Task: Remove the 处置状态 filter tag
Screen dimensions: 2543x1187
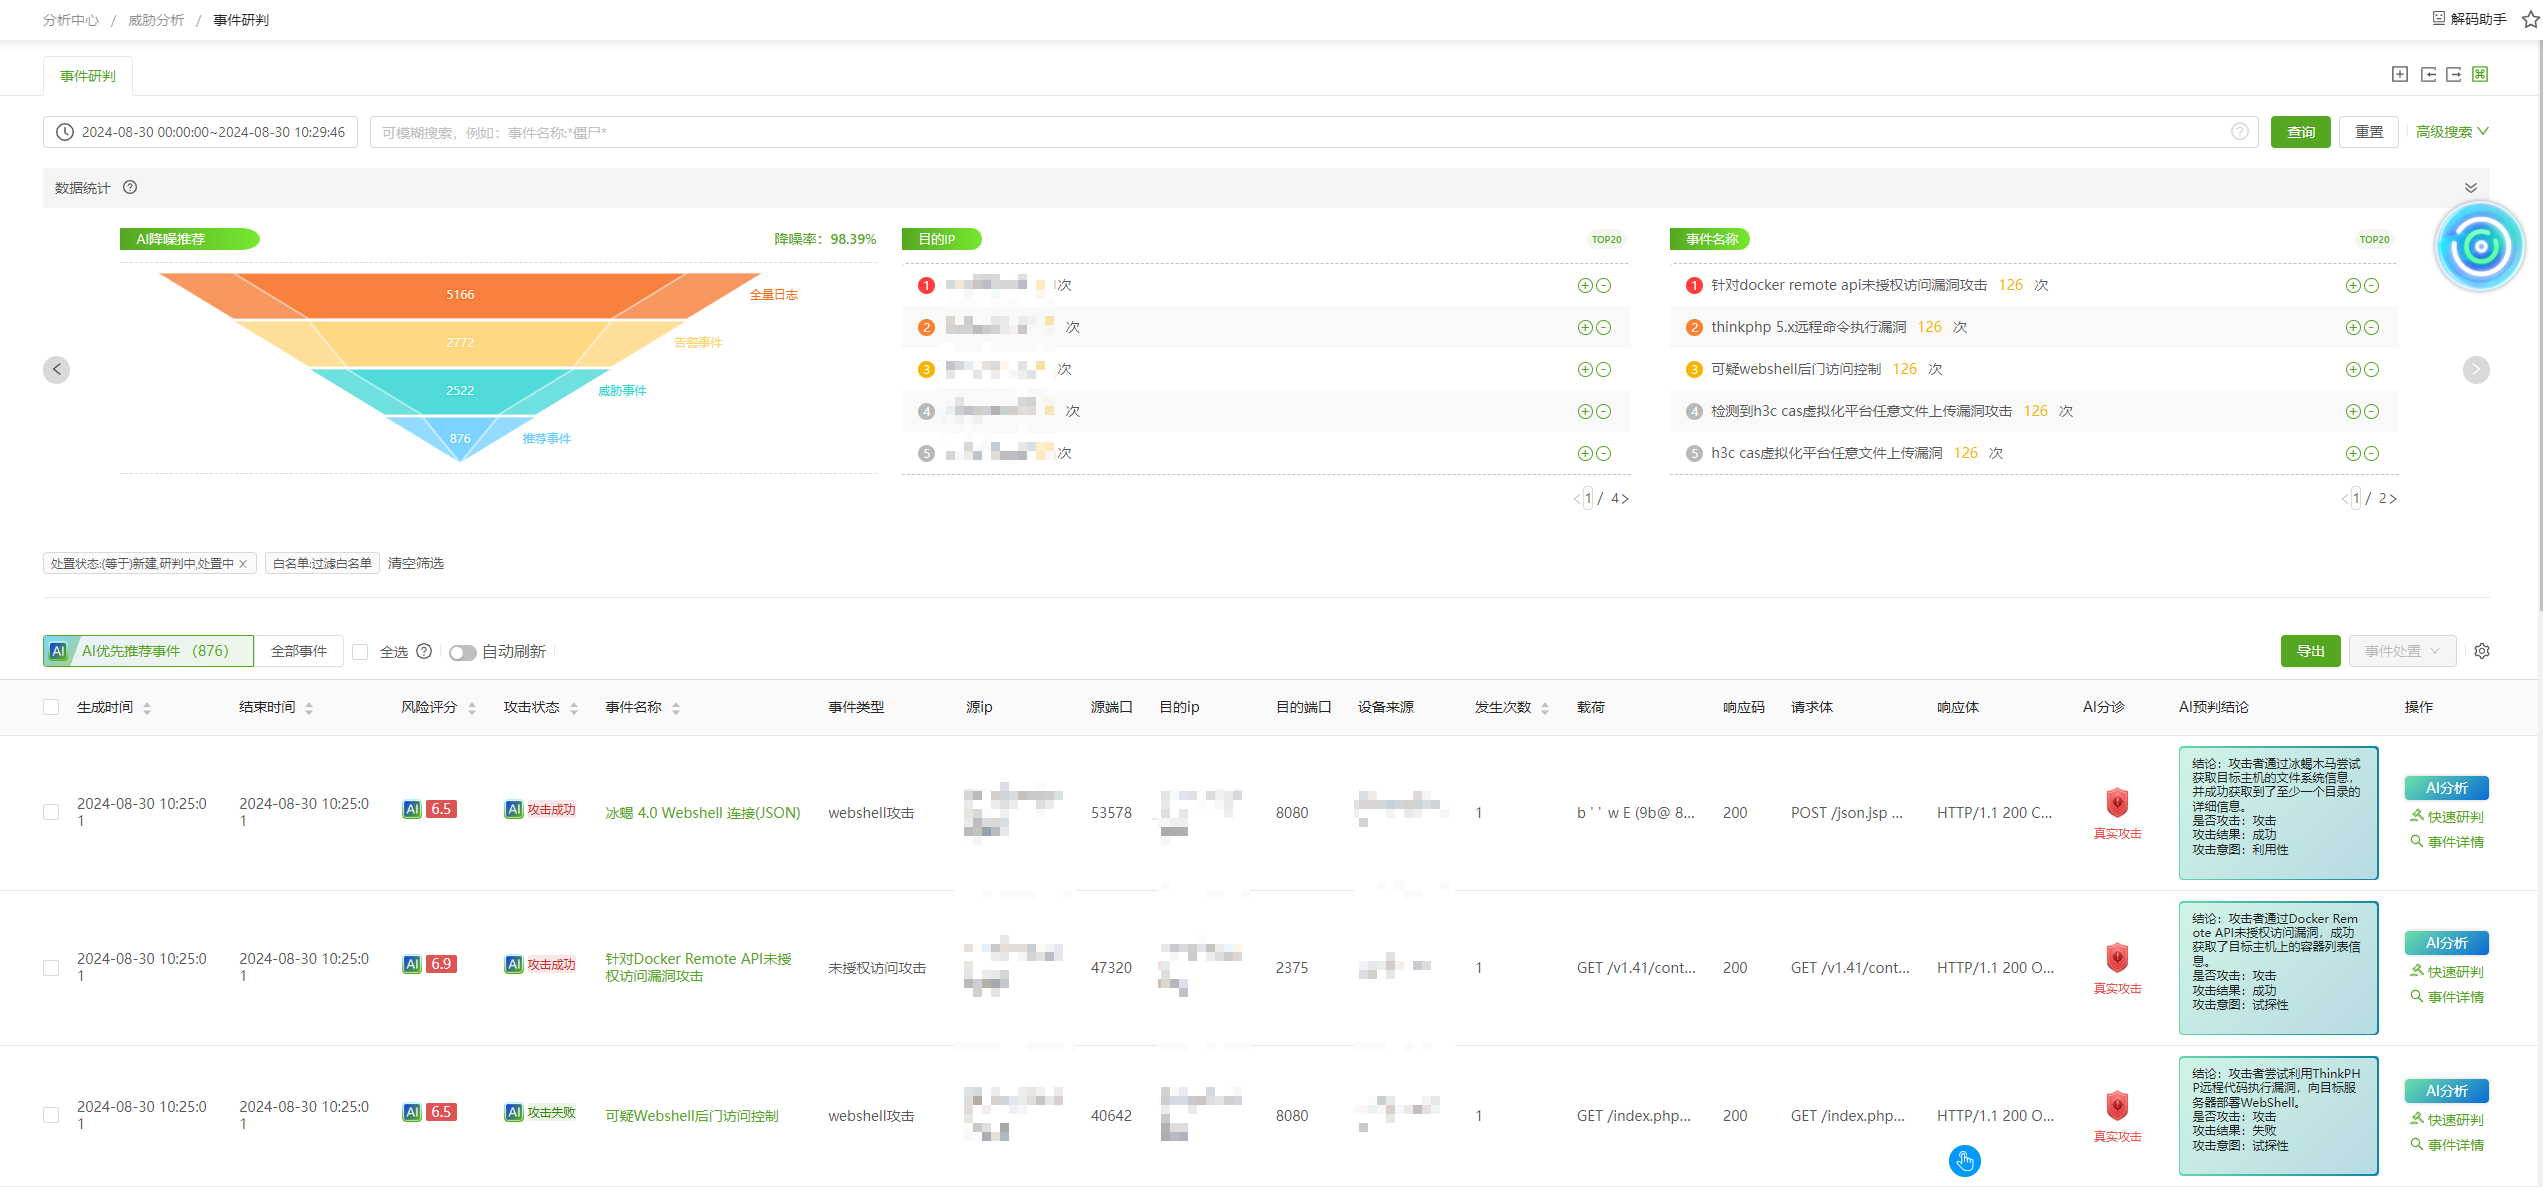Action: pyautogui.click(x=243, y=564)
